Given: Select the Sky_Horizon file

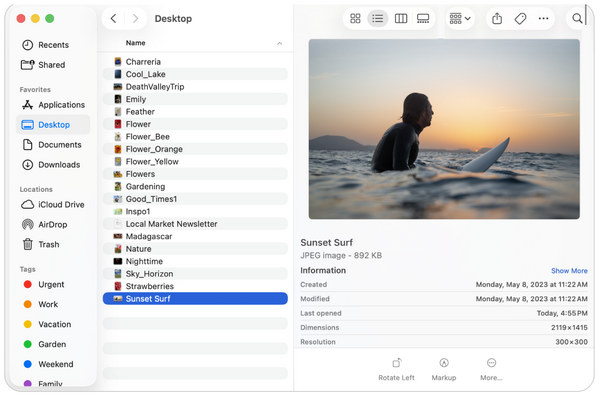Looking at the screenshot, I should 195,274.
